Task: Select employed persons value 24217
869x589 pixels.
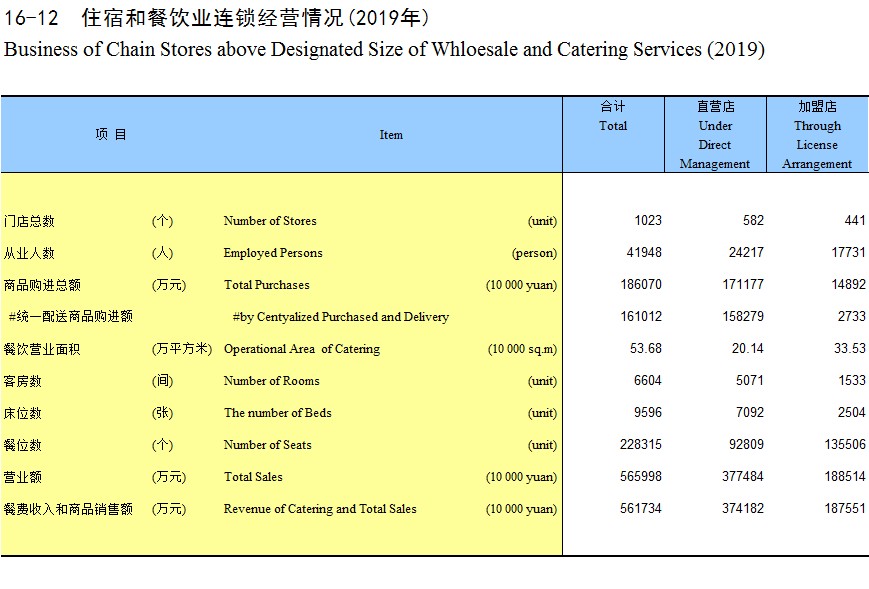Action: point(746,252)
